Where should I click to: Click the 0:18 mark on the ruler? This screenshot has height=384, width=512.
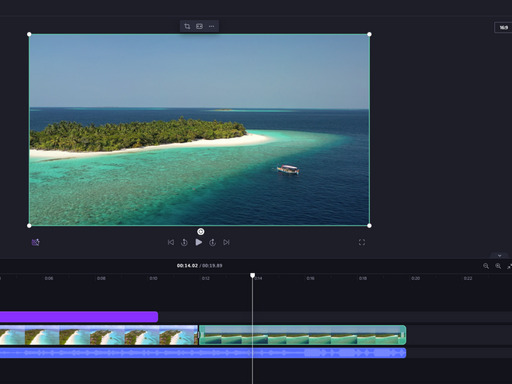[363, 278]
